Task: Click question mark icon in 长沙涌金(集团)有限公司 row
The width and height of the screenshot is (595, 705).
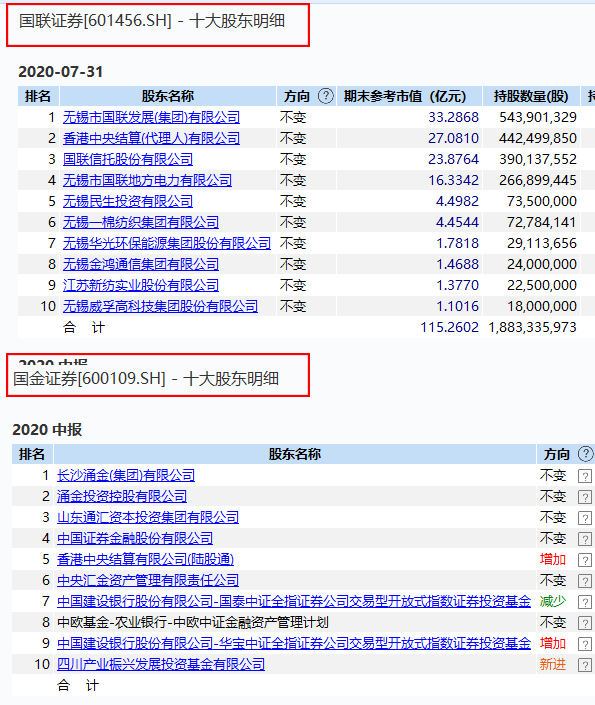Action: tap(585, 476)
